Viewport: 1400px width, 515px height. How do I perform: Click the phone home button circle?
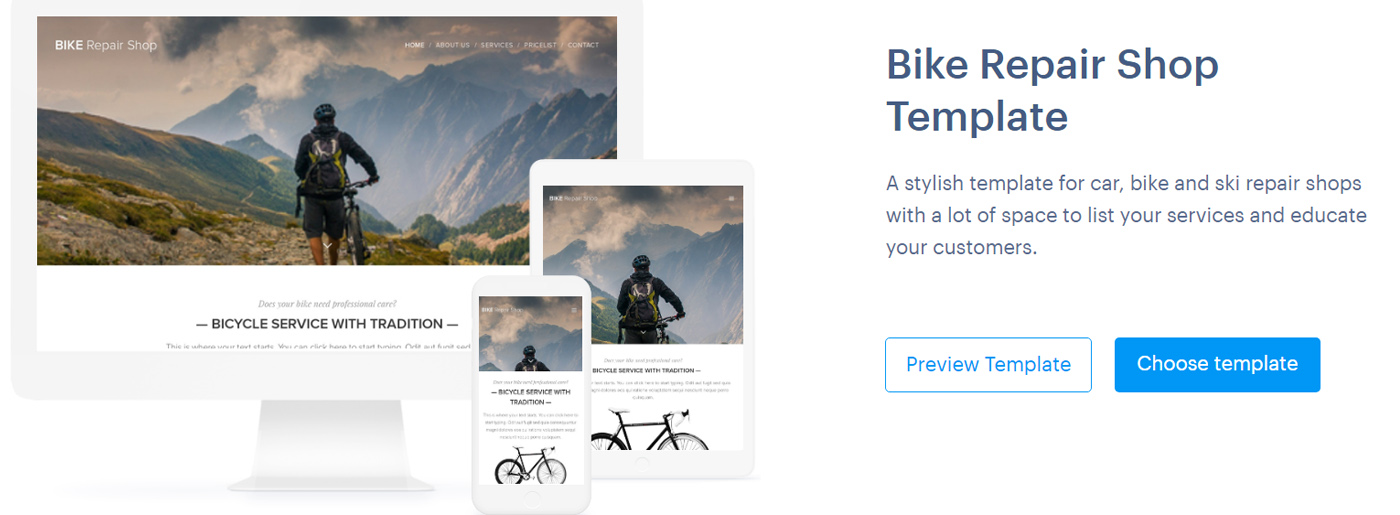531,500
